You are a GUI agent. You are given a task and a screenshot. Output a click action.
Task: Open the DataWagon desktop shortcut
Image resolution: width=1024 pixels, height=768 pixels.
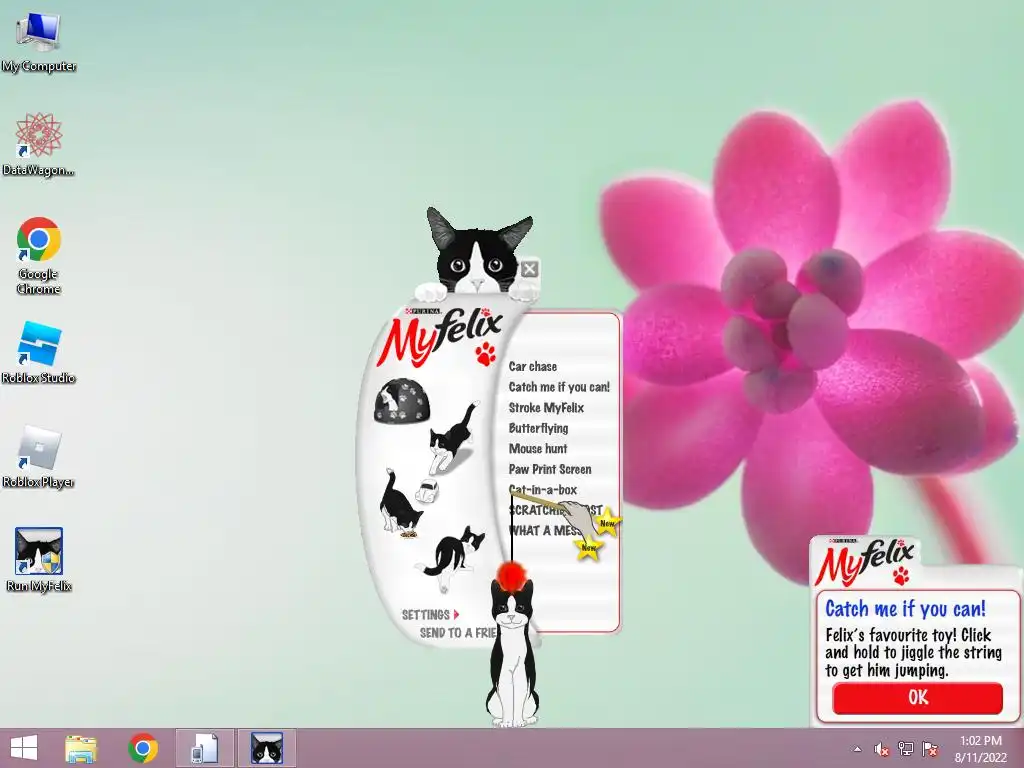point(39,144)
